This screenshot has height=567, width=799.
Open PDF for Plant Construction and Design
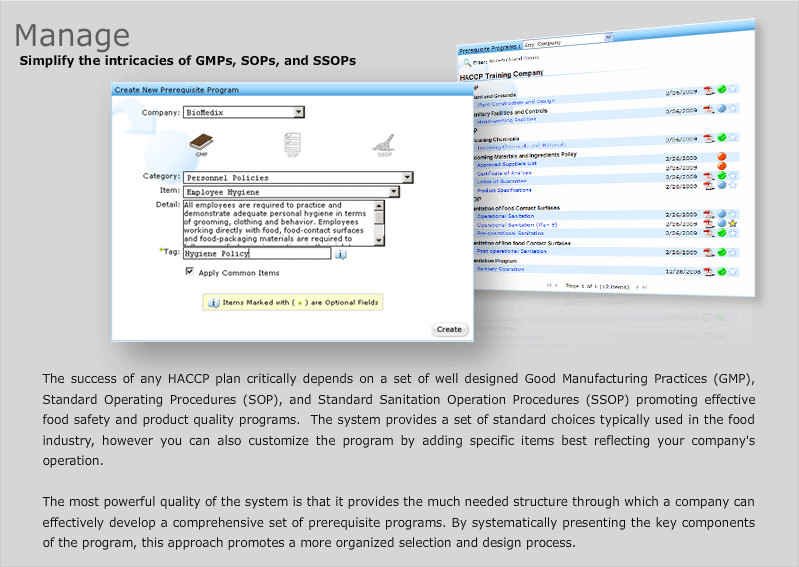tap(709, 90)
